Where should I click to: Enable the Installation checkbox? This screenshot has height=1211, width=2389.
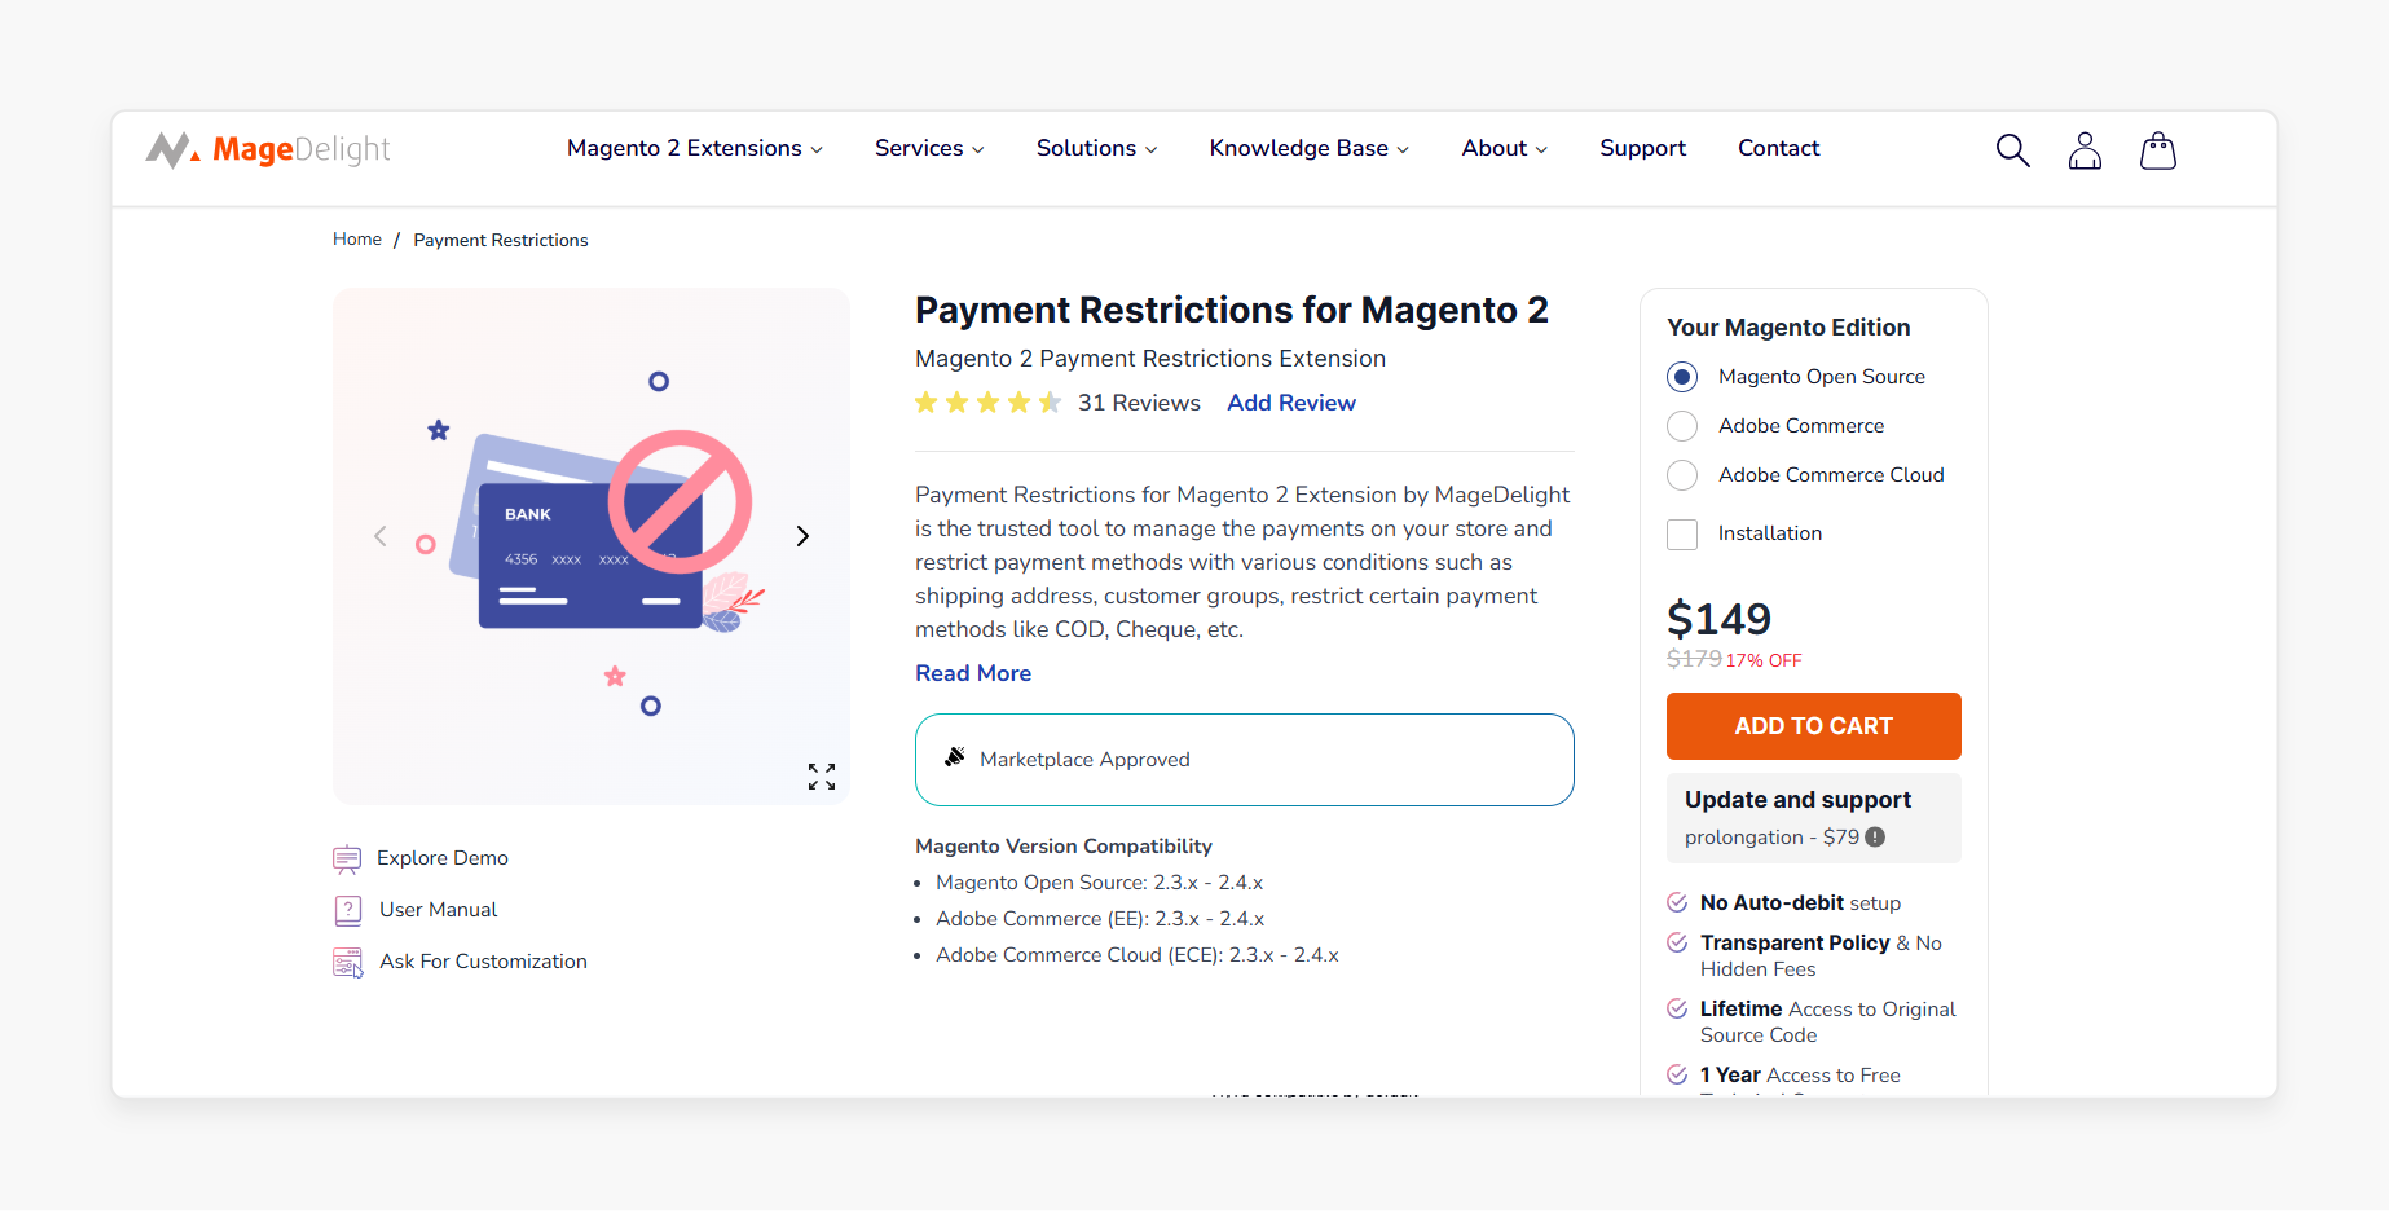[x=1682, y=534]
